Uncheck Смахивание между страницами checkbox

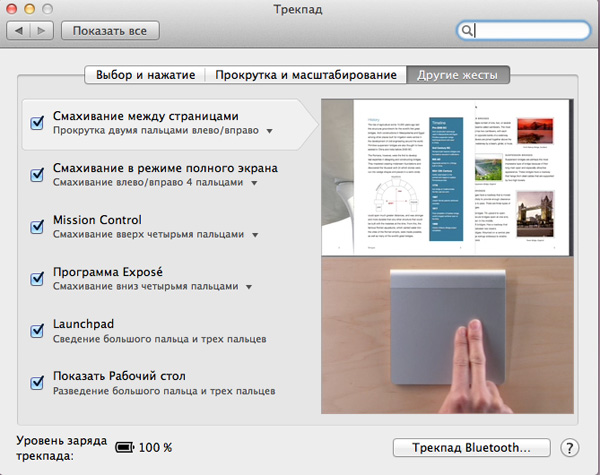click(37, 123)
